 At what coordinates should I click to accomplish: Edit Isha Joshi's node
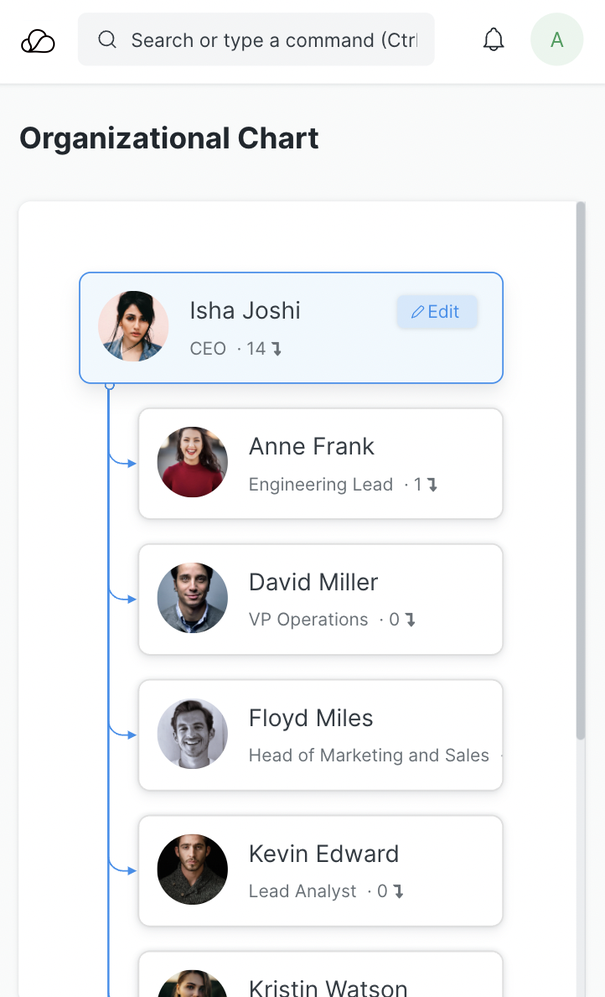coord(436,312)
